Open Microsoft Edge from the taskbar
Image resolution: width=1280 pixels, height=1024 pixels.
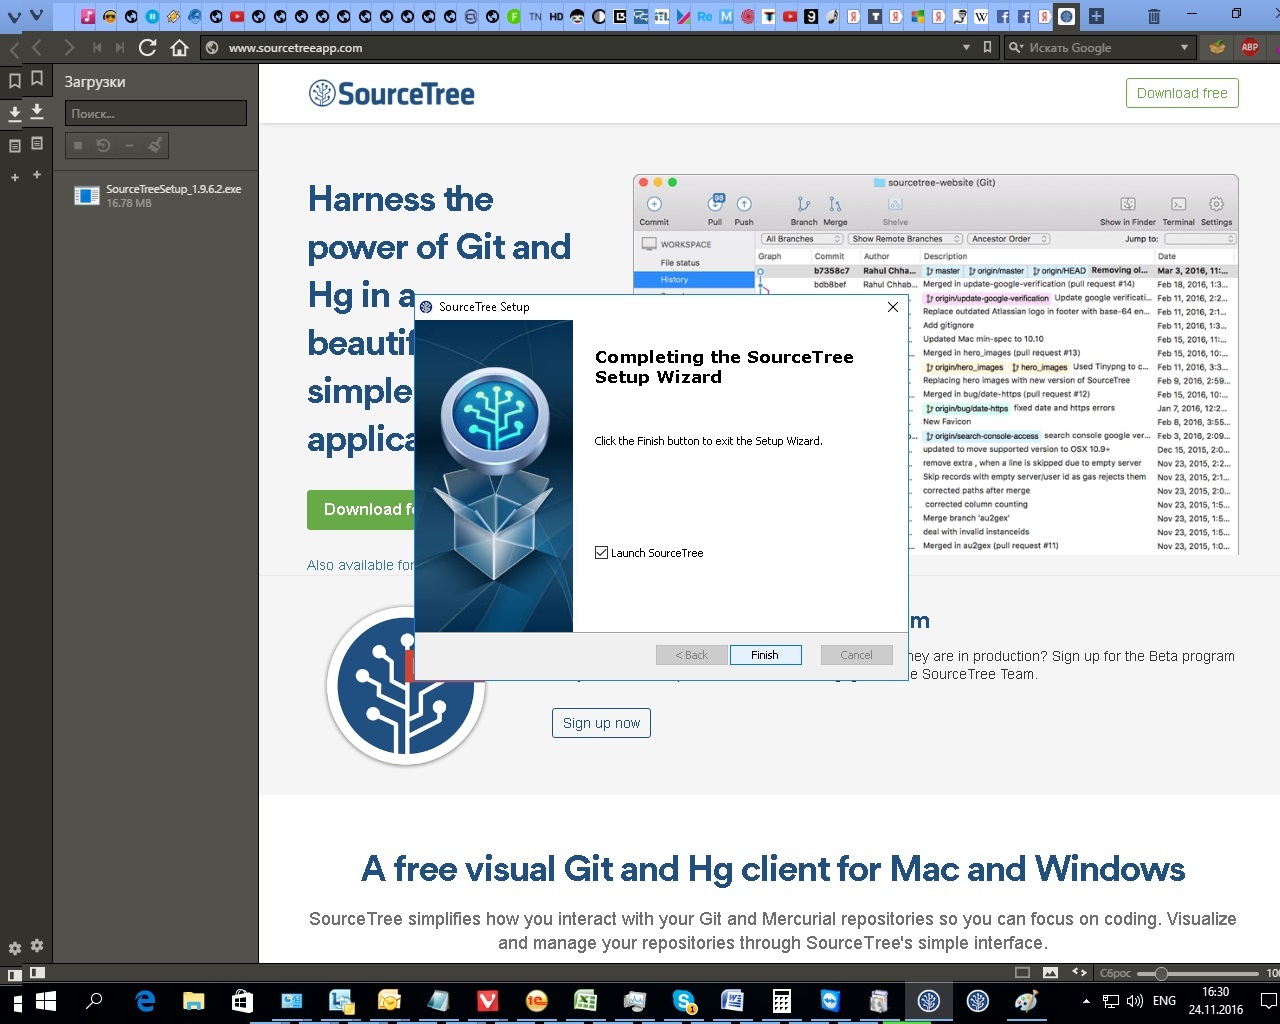click(145, 1001)
